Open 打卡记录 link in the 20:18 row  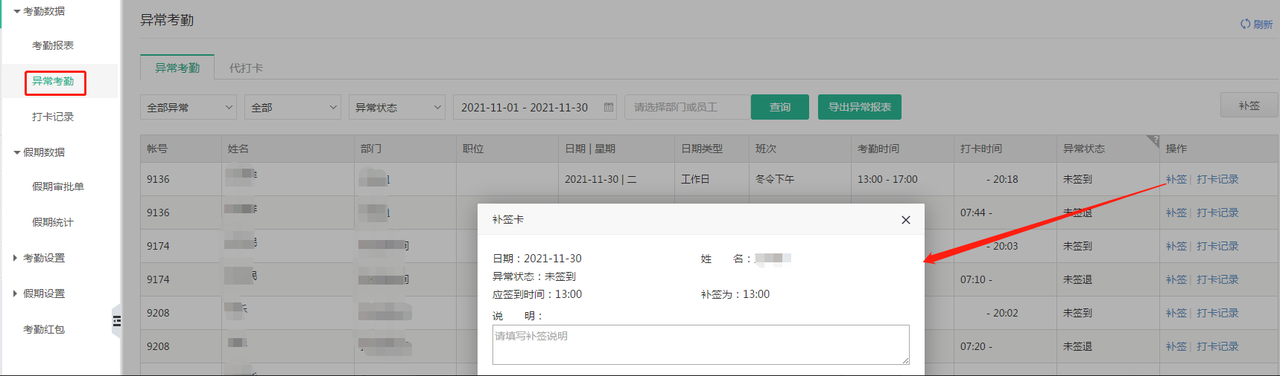(1217, 179)
